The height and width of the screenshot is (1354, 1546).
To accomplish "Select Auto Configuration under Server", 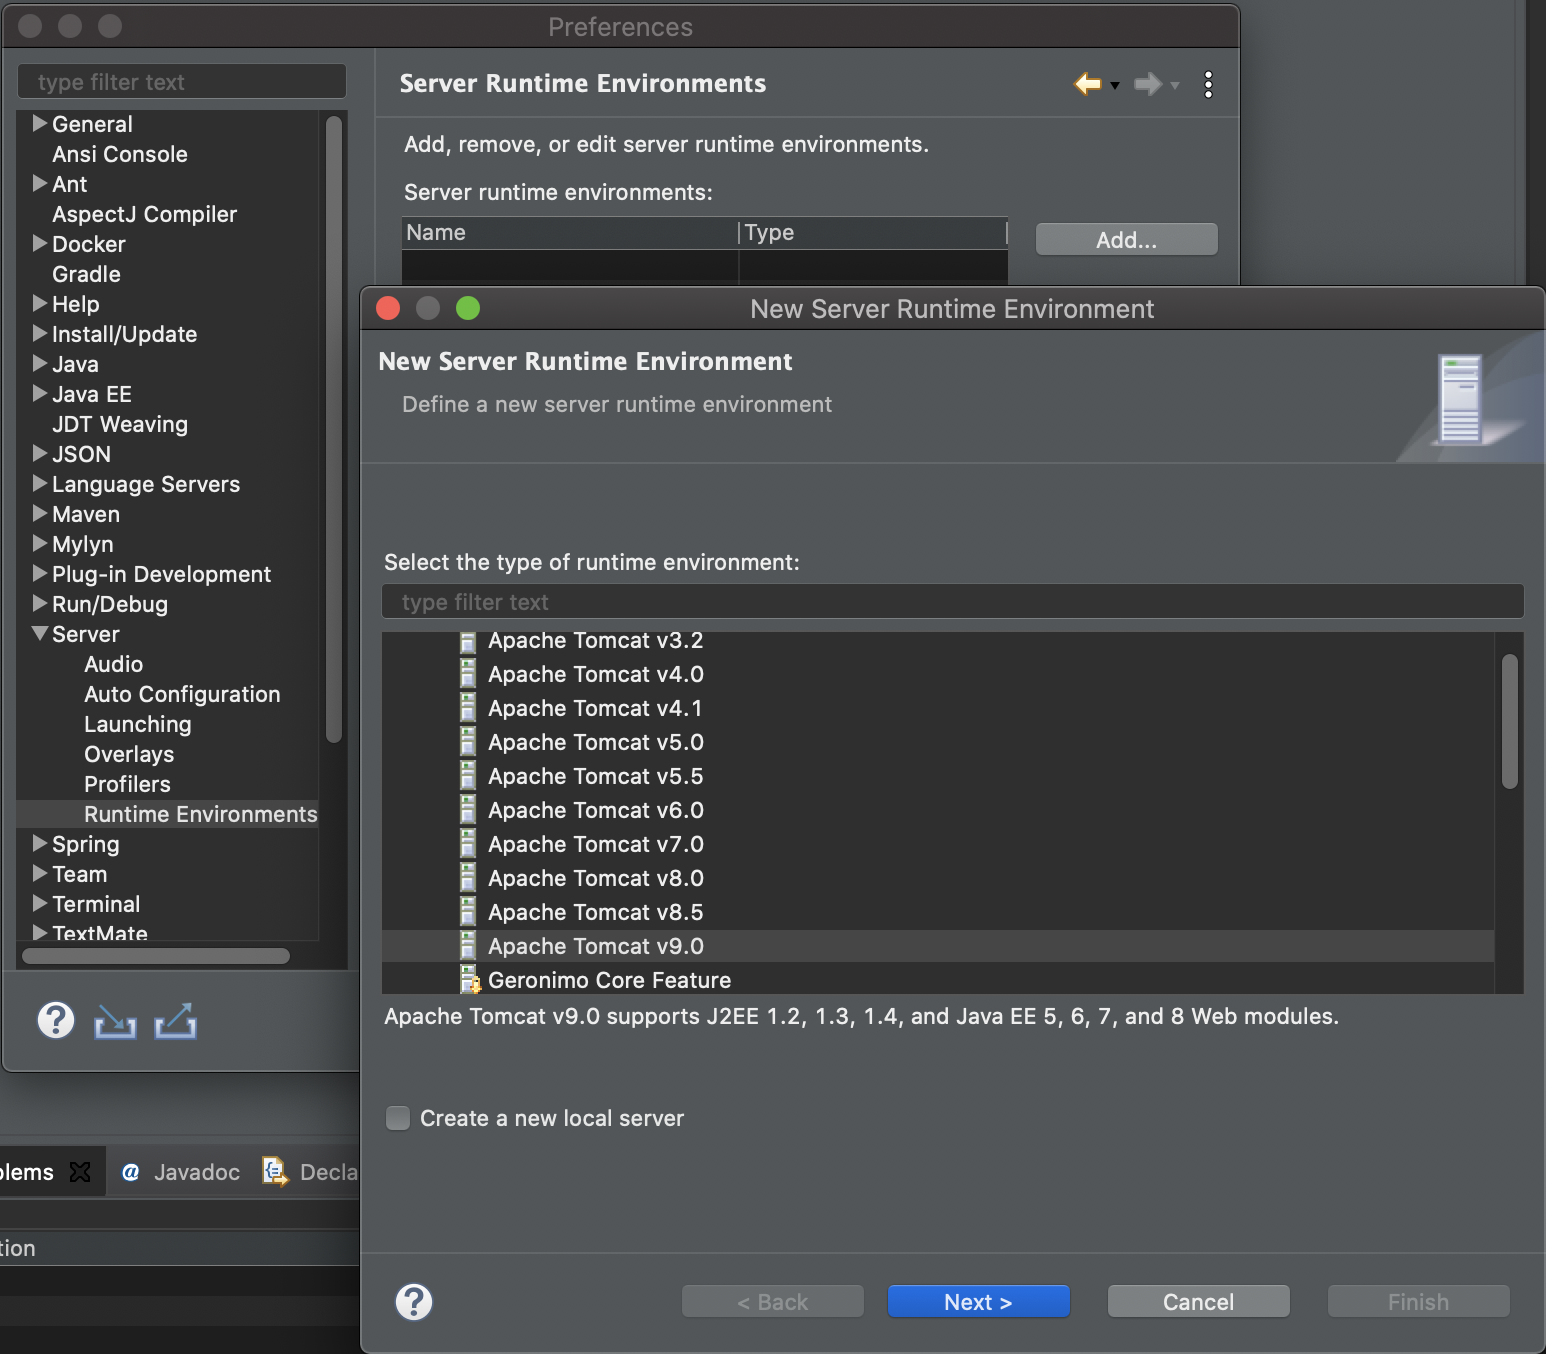I will tap(182, 694).
